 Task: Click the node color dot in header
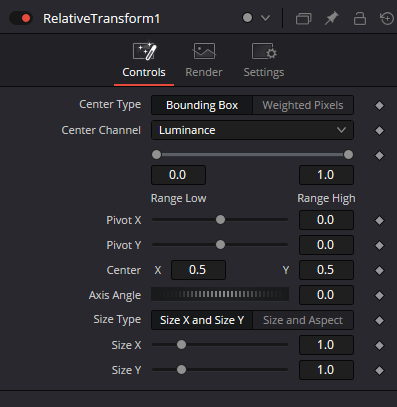click(247, 18)
